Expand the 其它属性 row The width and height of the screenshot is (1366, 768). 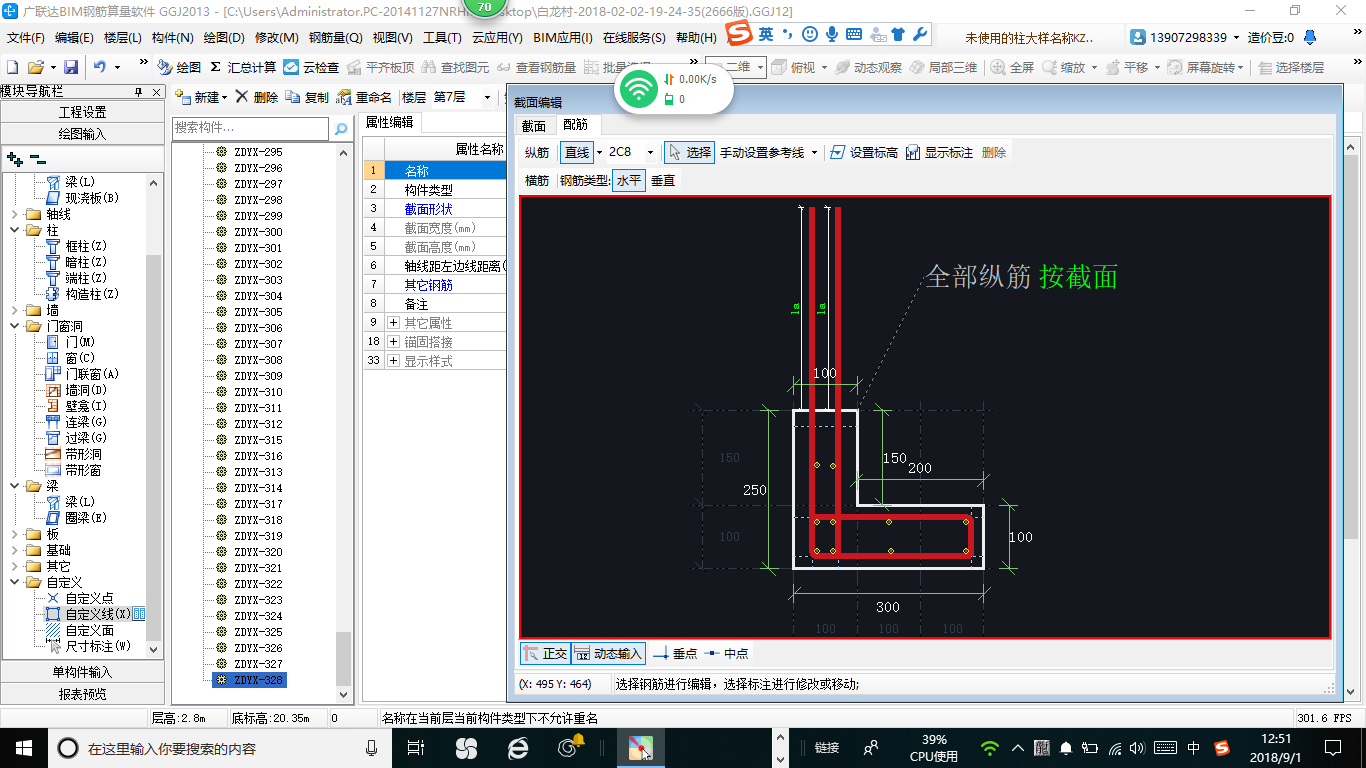[x=394, y=323]
